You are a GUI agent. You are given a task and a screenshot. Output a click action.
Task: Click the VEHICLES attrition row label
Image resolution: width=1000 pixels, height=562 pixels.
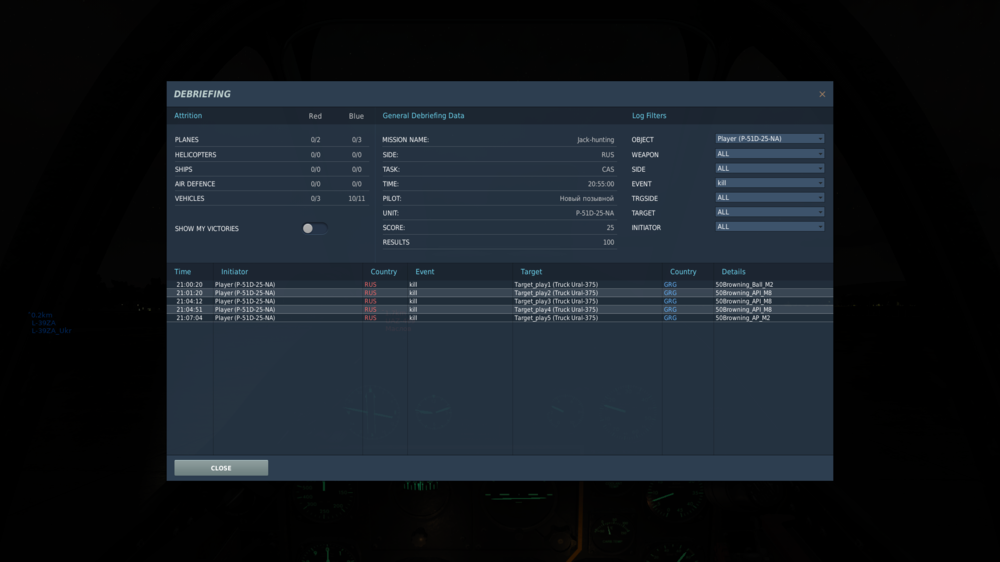click(189, 198)
